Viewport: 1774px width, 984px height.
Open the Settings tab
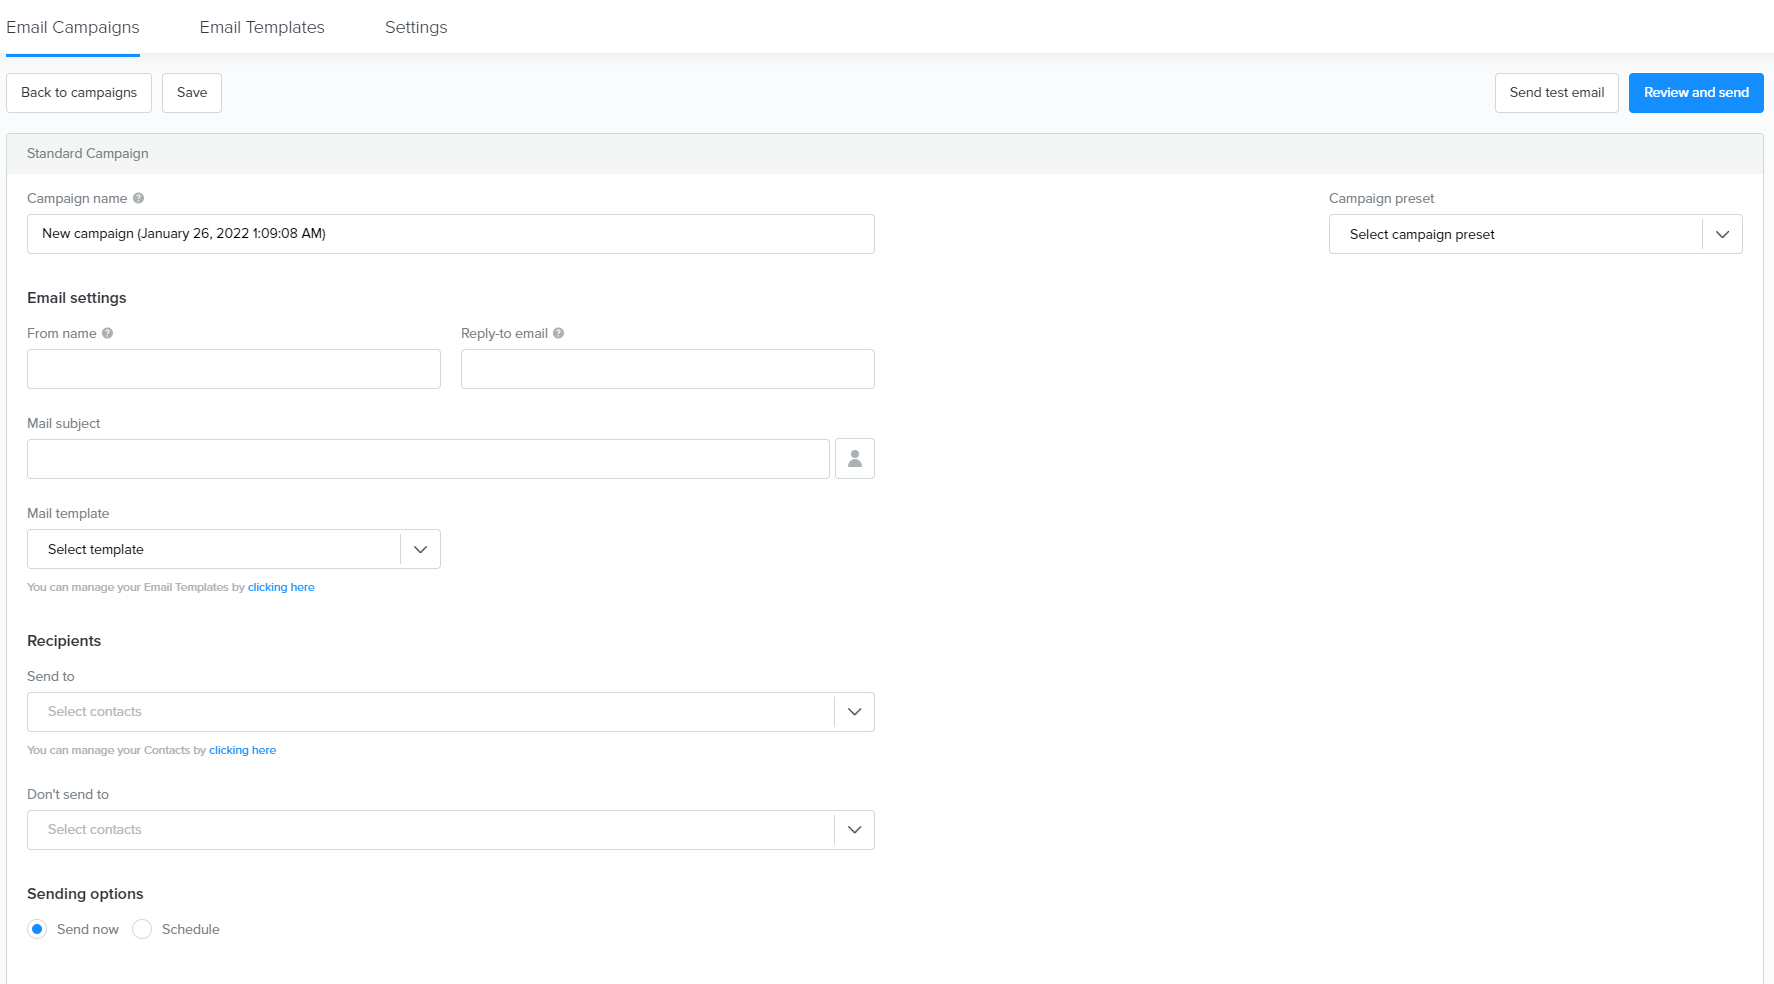click(416, 27)
